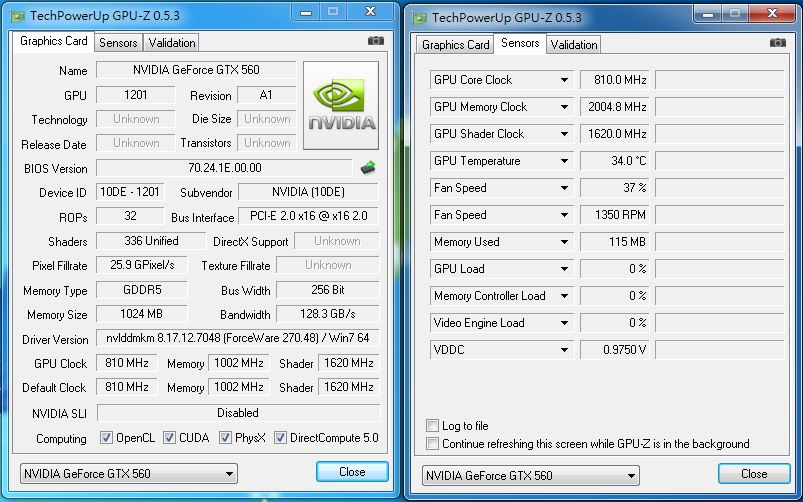Click the camera screenshot icon in Sensors window
This screenshot has width=803, height=502.
(x=777, y=43)
